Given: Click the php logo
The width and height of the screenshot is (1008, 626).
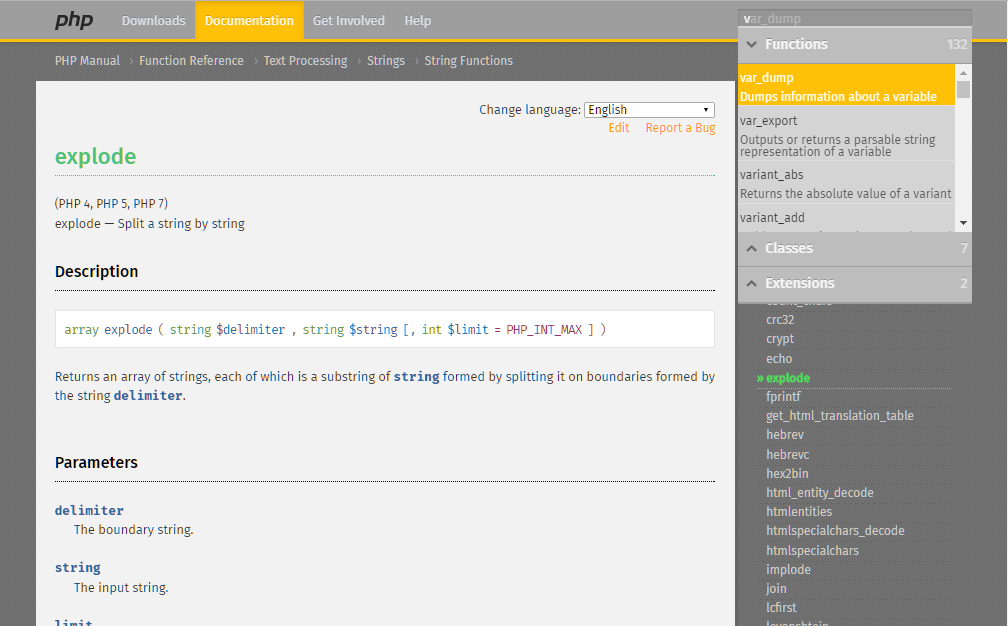Looking at the screenshot, I should pyautogui.click(x=74, y=21).
